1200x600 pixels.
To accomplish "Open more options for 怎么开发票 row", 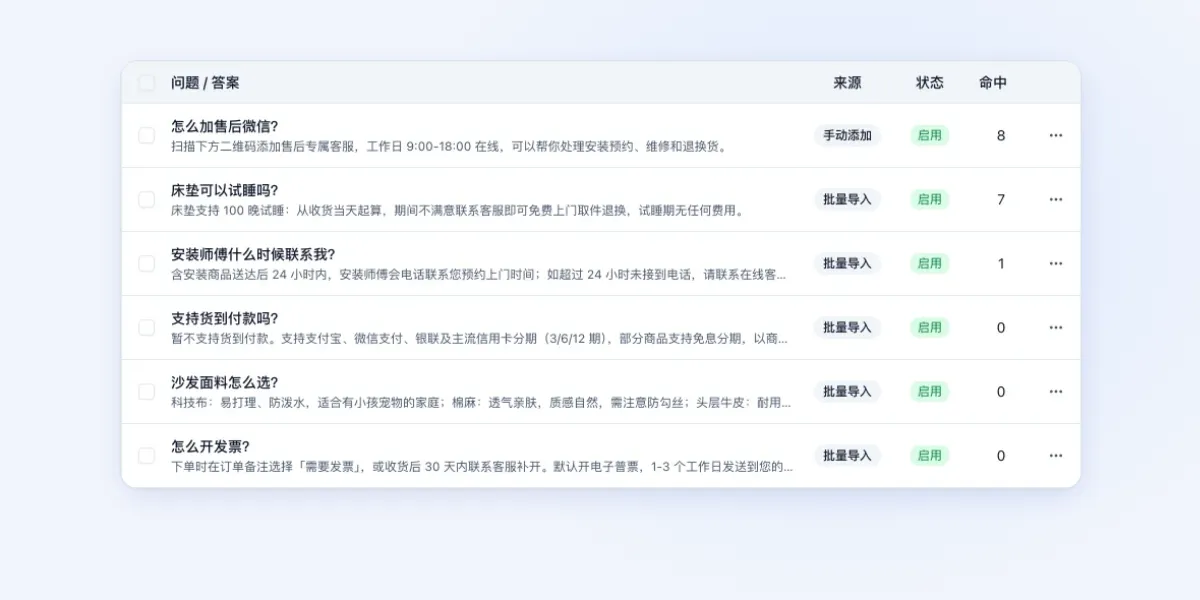I will pyautogui.click(x=1055, y=455).
